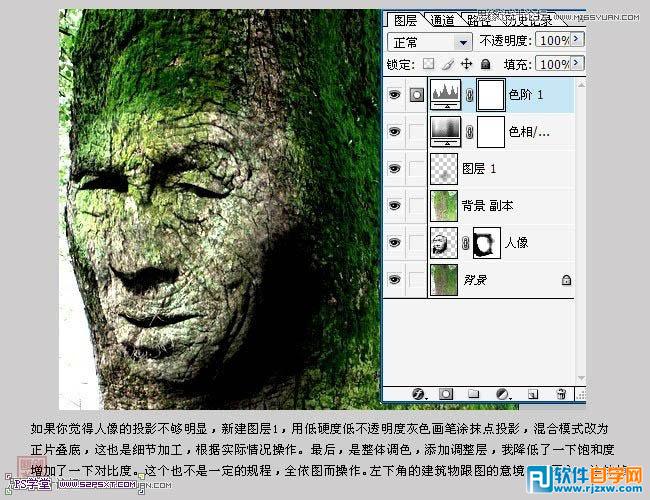
Task: Click mask indicator box on 色阶 1
Action: pos(417,95)
